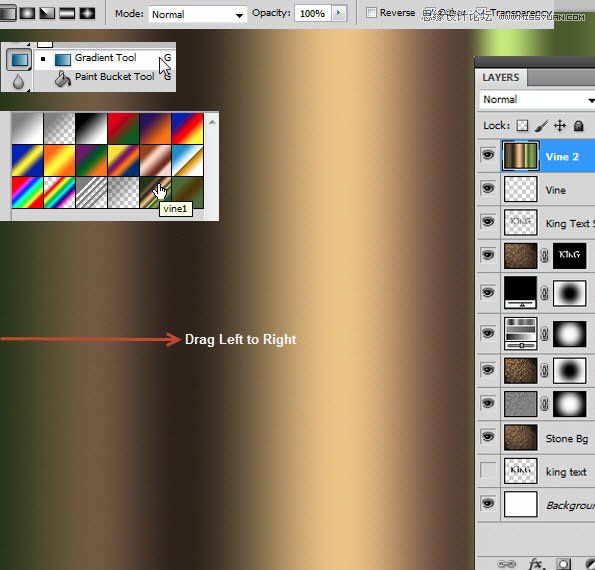Toggle the Lock all padlock icon
595x570 pixels.
(578, 126)
